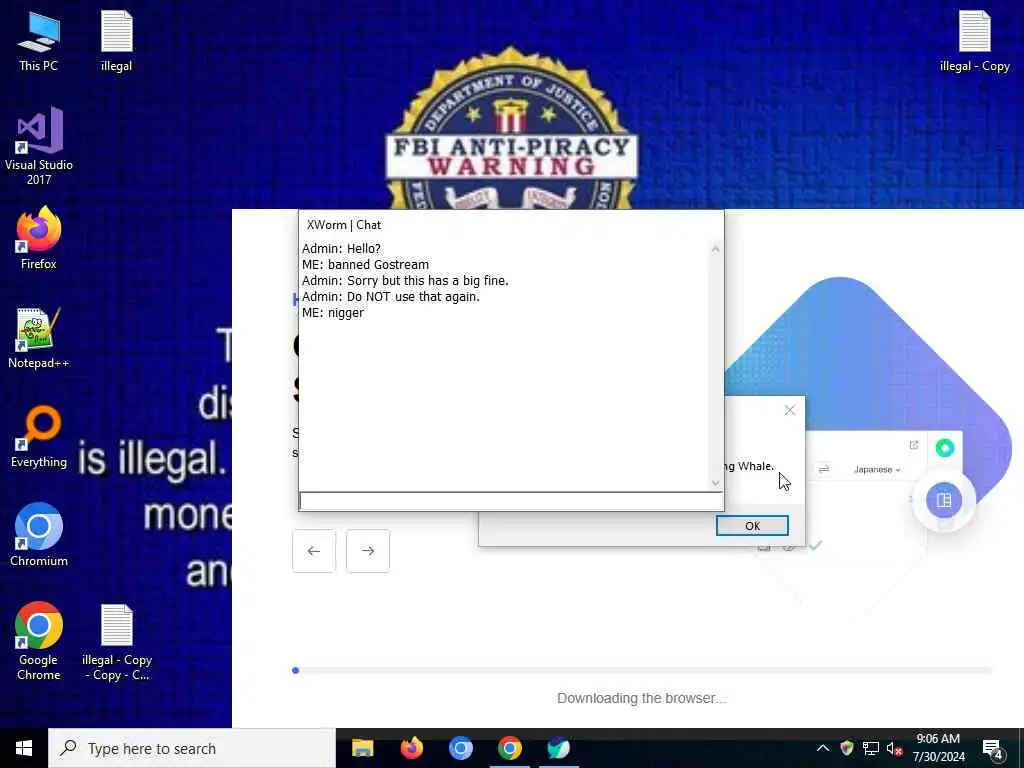The height and width of the screenshot is (768, 1024).
Task: Click the taskbar search box
Action: coord(192,748)
